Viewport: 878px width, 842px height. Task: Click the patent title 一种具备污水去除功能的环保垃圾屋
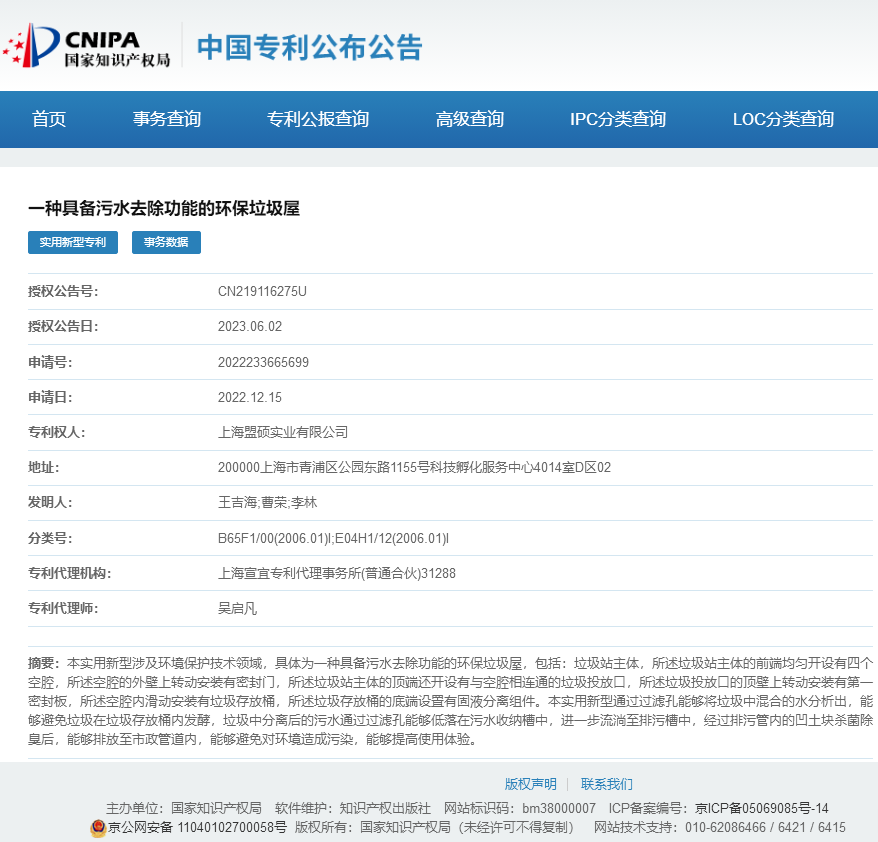point(164,208)
